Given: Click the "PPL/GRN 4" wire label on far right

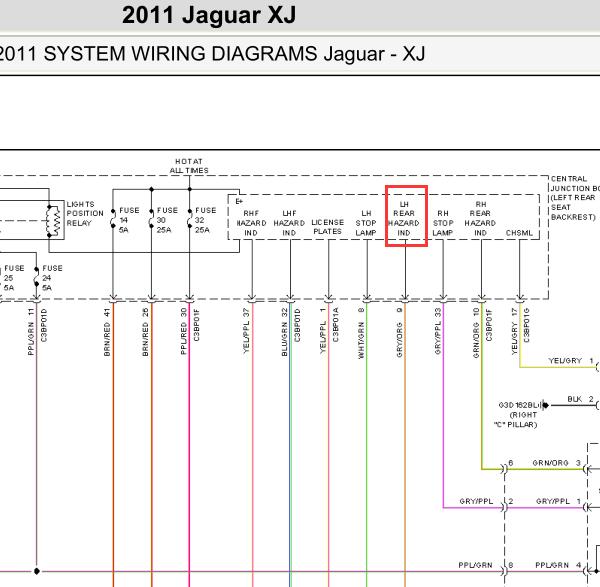Looking at the screenshot, I should click(x=558, y=565).
